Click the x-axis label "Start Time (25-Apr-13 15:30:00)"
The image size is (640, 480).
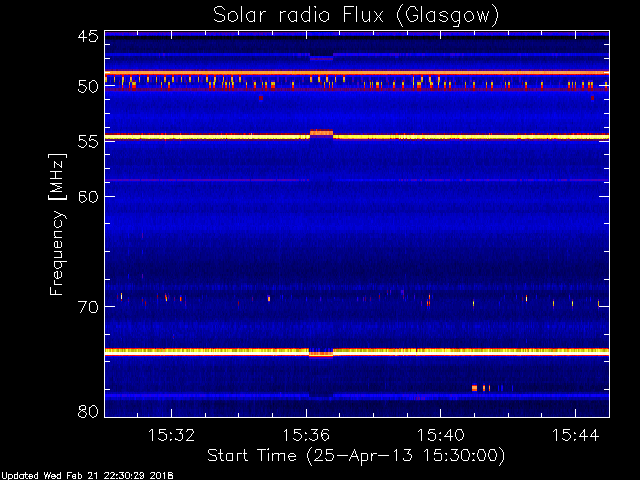tap(356, 456)
